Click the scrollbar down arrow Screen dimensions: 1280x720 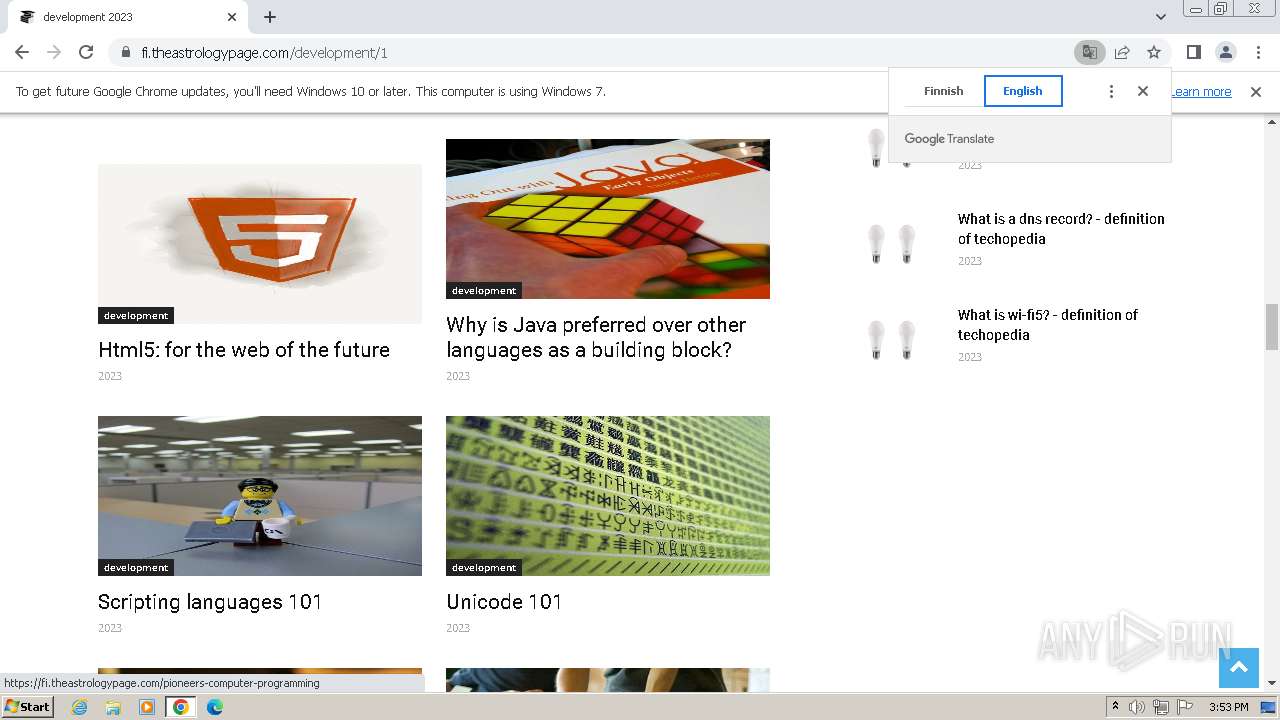pyautogui.click(x=1272, y=683)
